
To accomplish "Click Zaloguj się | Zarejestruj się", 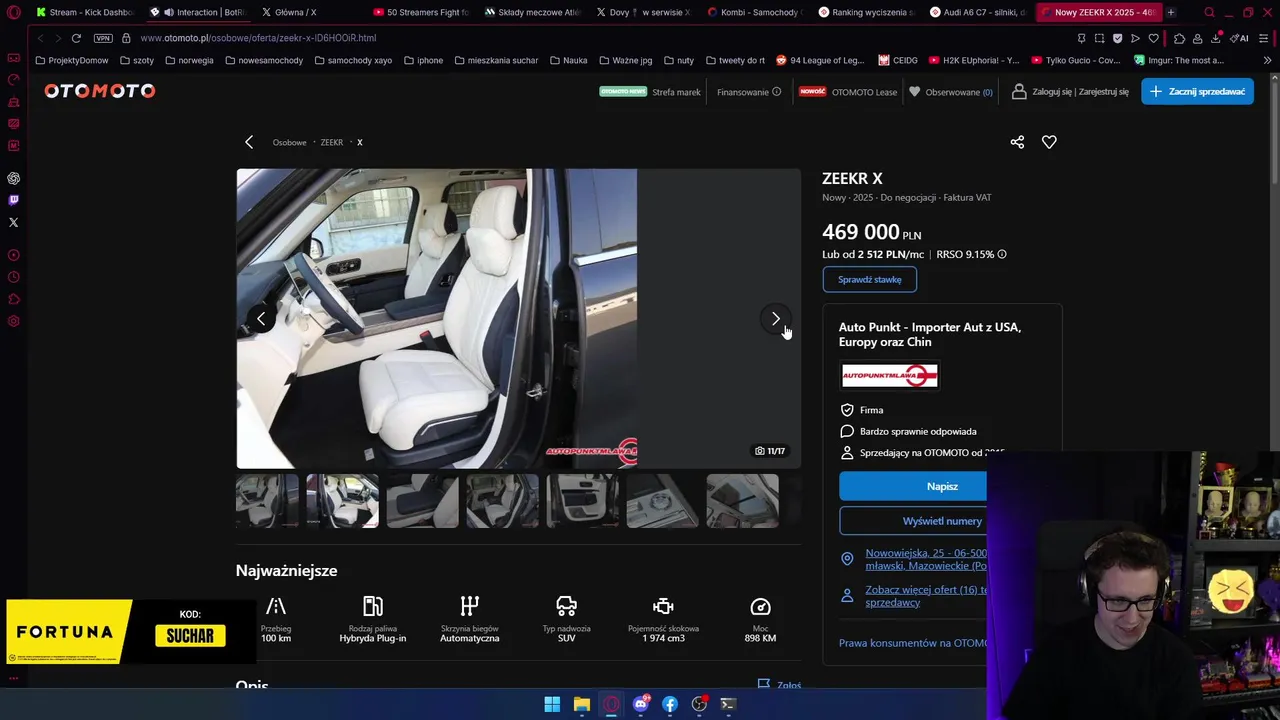I will pyautogui.click(x=1070, y=92).
